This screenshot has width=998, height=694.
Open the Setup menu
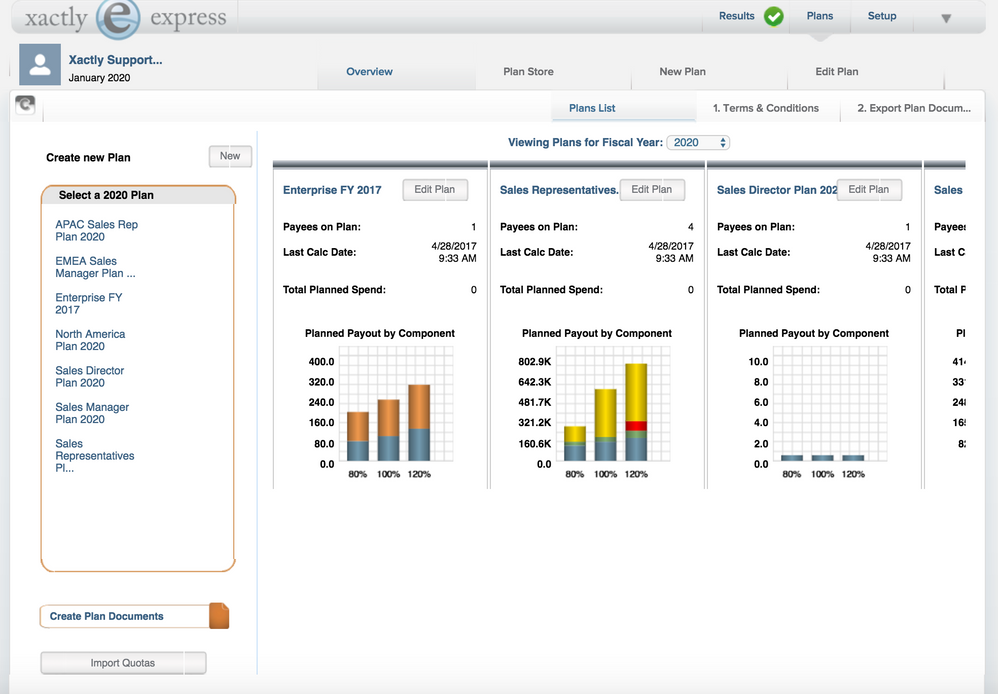coord(882,16)
